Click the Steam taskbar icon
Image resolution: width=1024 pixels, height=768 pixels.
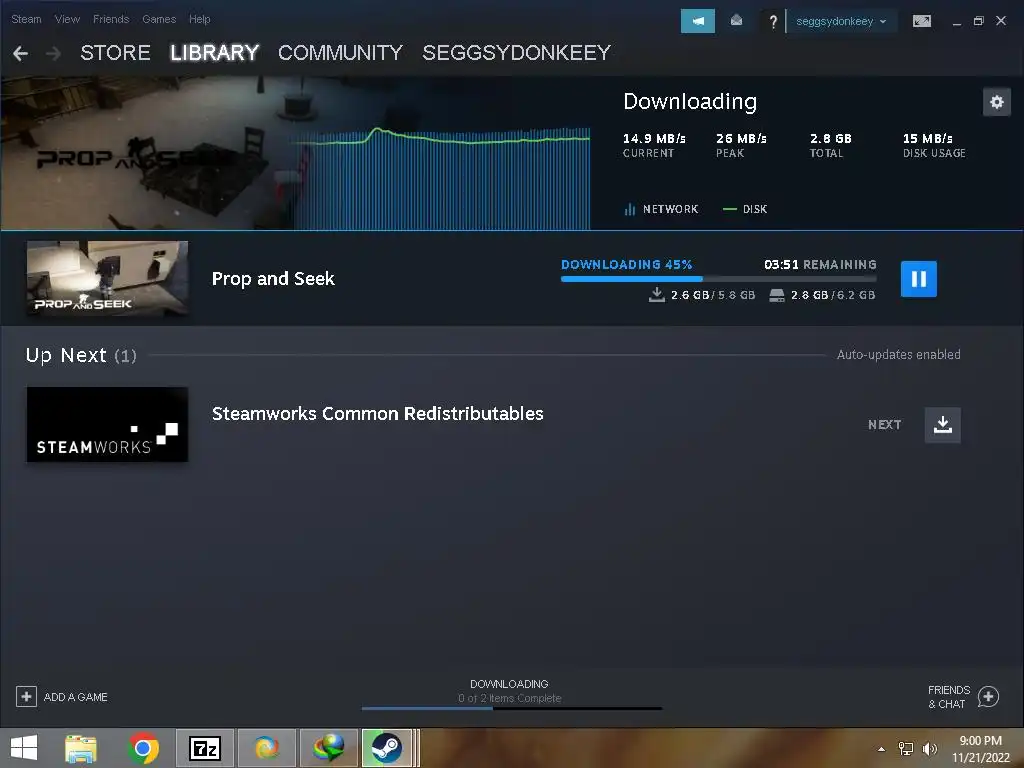tap(387, 748)
